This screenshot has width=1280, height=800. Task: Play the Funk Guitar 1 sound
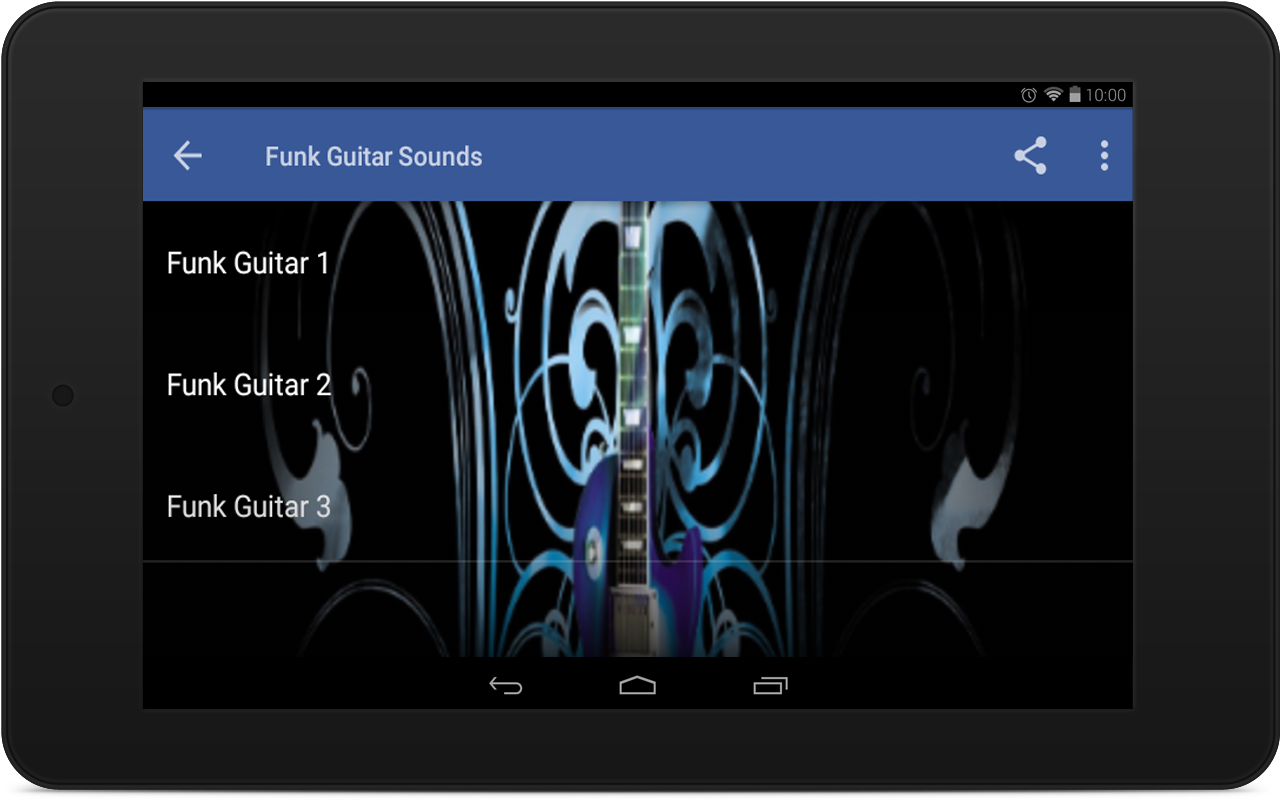click(638, 263)
